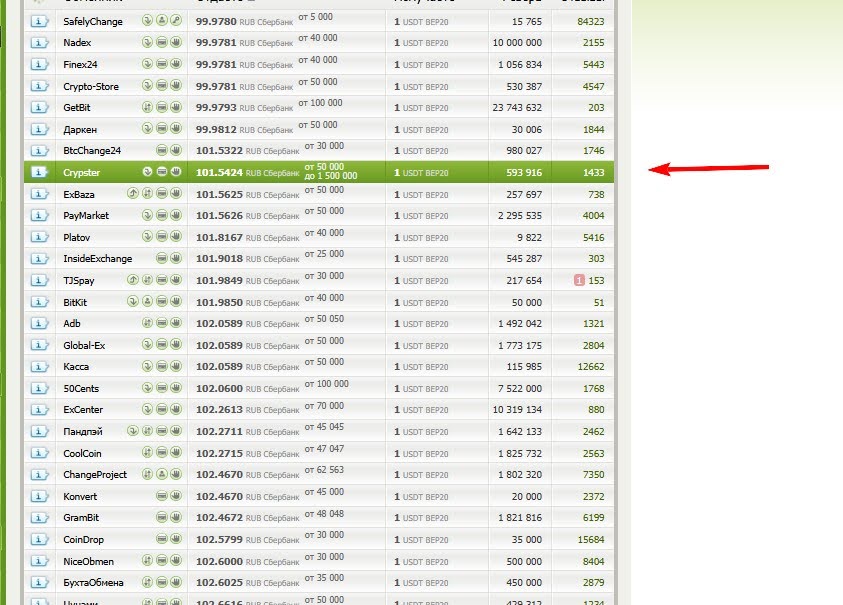Open the info icon for Nadex

coord(39,42)
